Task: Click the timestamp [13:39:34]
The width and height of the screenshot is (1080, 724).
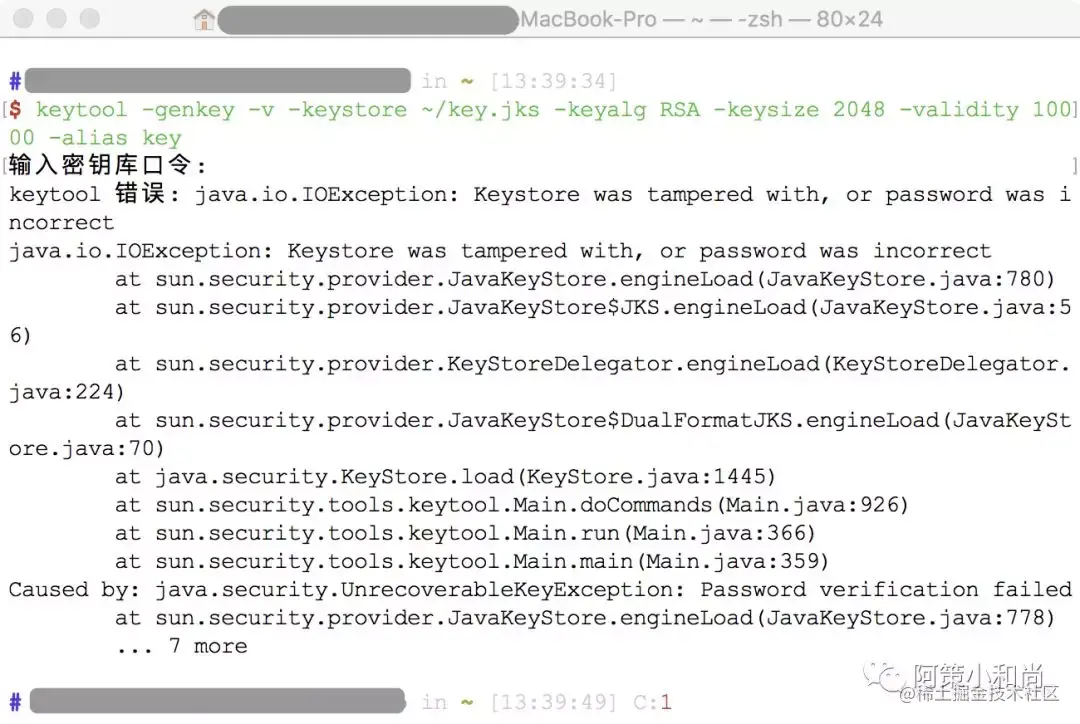Action: tap(554, 80)
